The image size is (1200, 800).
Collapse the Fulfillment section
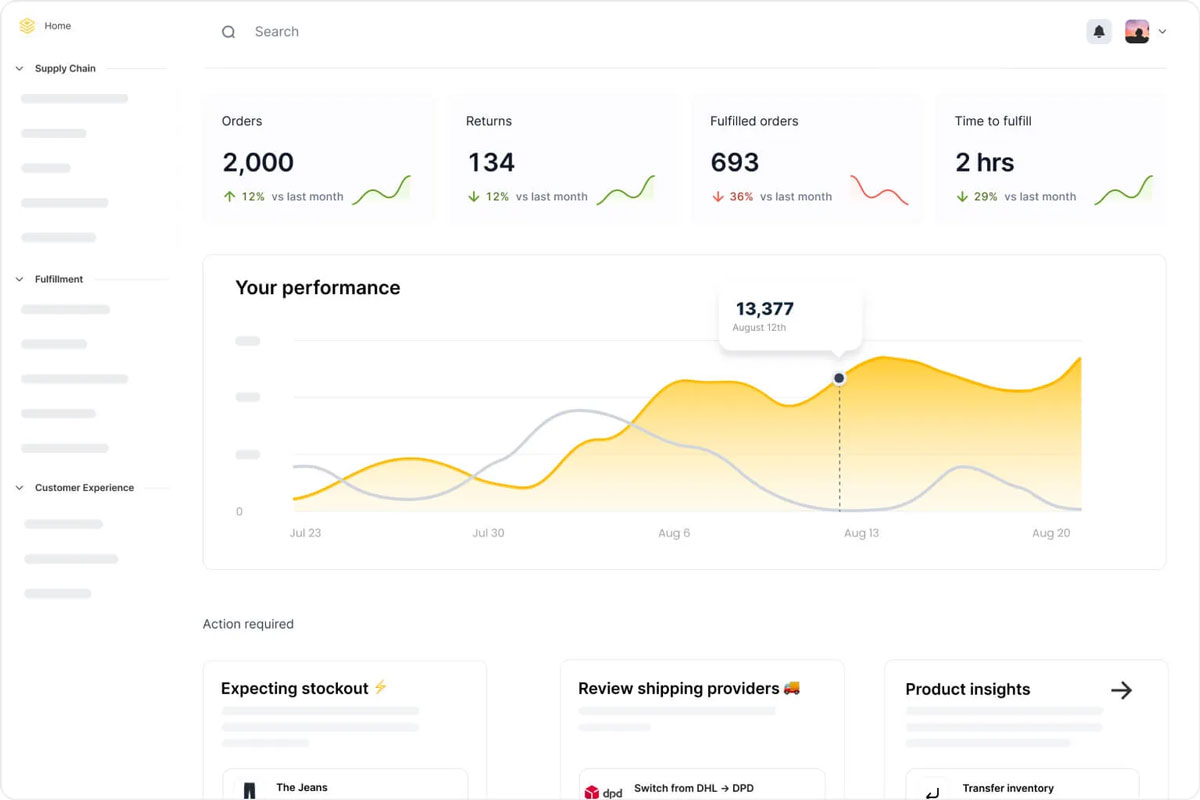(x=19, y=280)
